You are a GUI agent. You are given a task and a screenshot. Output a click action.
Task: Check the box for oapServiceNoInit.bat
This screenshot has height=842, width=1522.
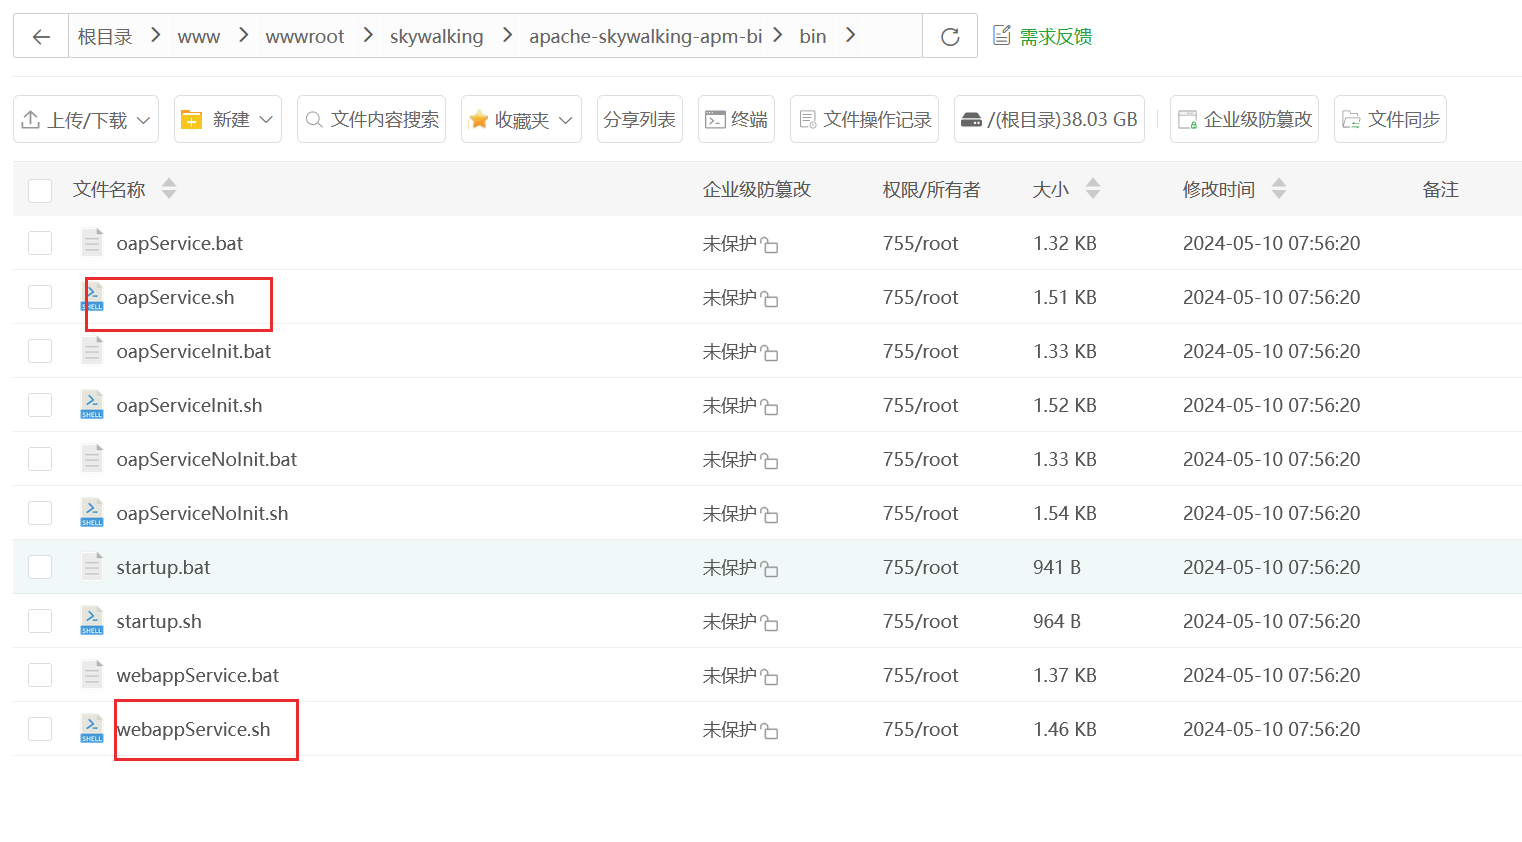tap(40, 459)
